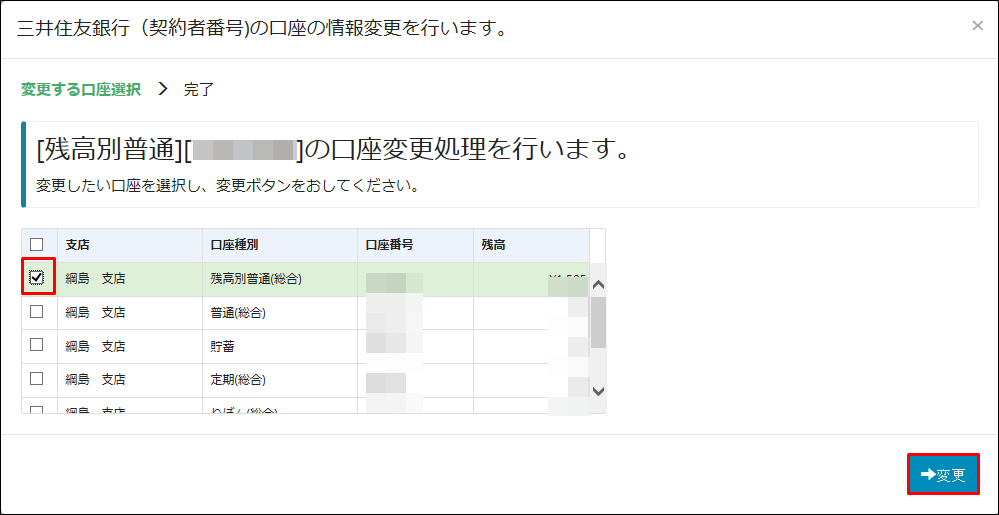
Task: Close the dialog with the × button
Action: 977,25
